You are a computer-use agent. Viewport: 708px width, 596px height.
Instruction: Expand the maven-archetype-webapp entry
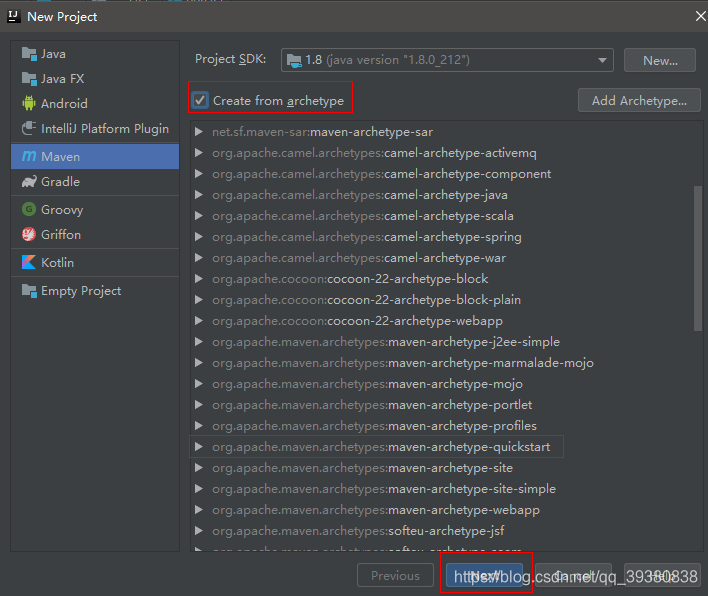[198, 510]
